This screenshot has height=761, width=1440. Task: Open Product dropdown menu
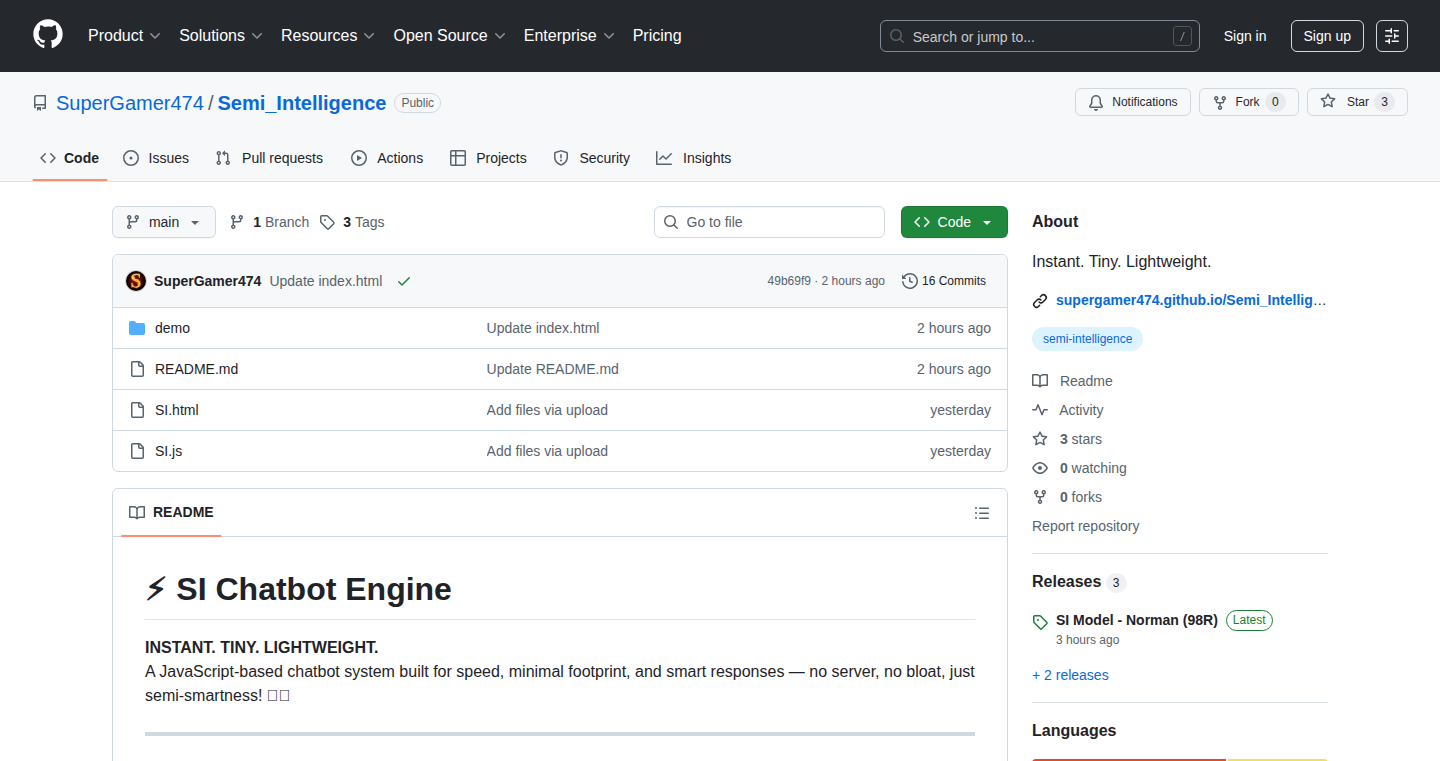click(124, 35)
